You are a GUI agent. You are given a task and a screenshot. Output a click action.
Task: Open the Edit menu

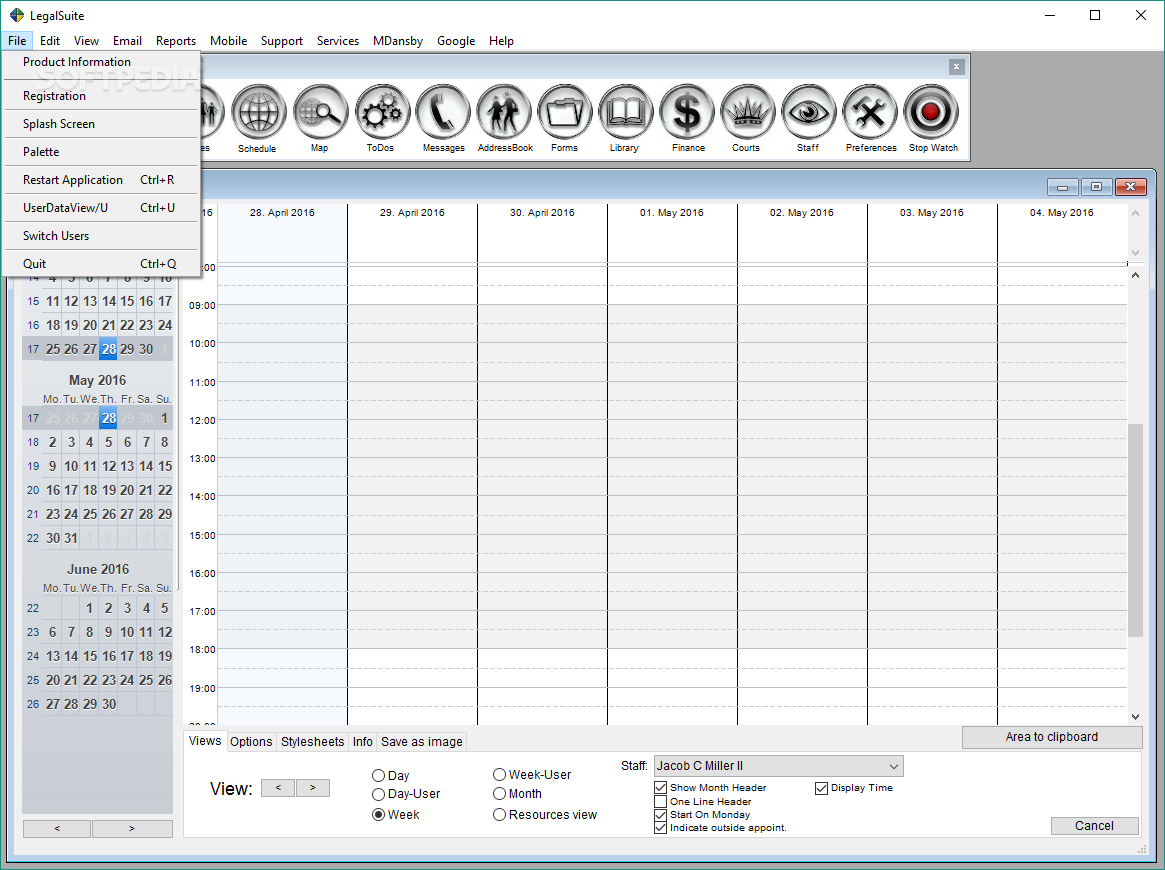click(x=50, y=41)
